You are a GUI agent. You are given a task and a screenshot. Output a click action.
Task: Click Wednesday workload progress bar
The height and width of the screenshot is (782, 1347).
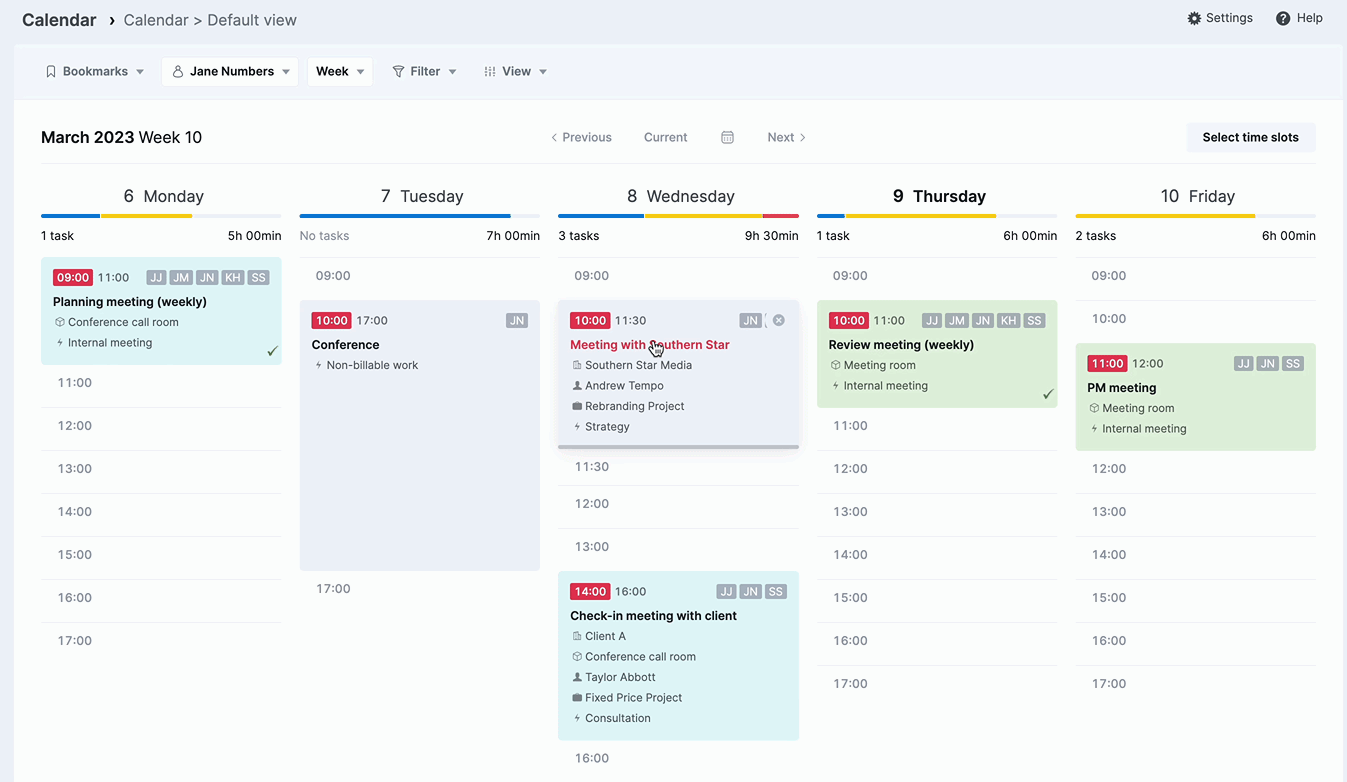[678, 216]
